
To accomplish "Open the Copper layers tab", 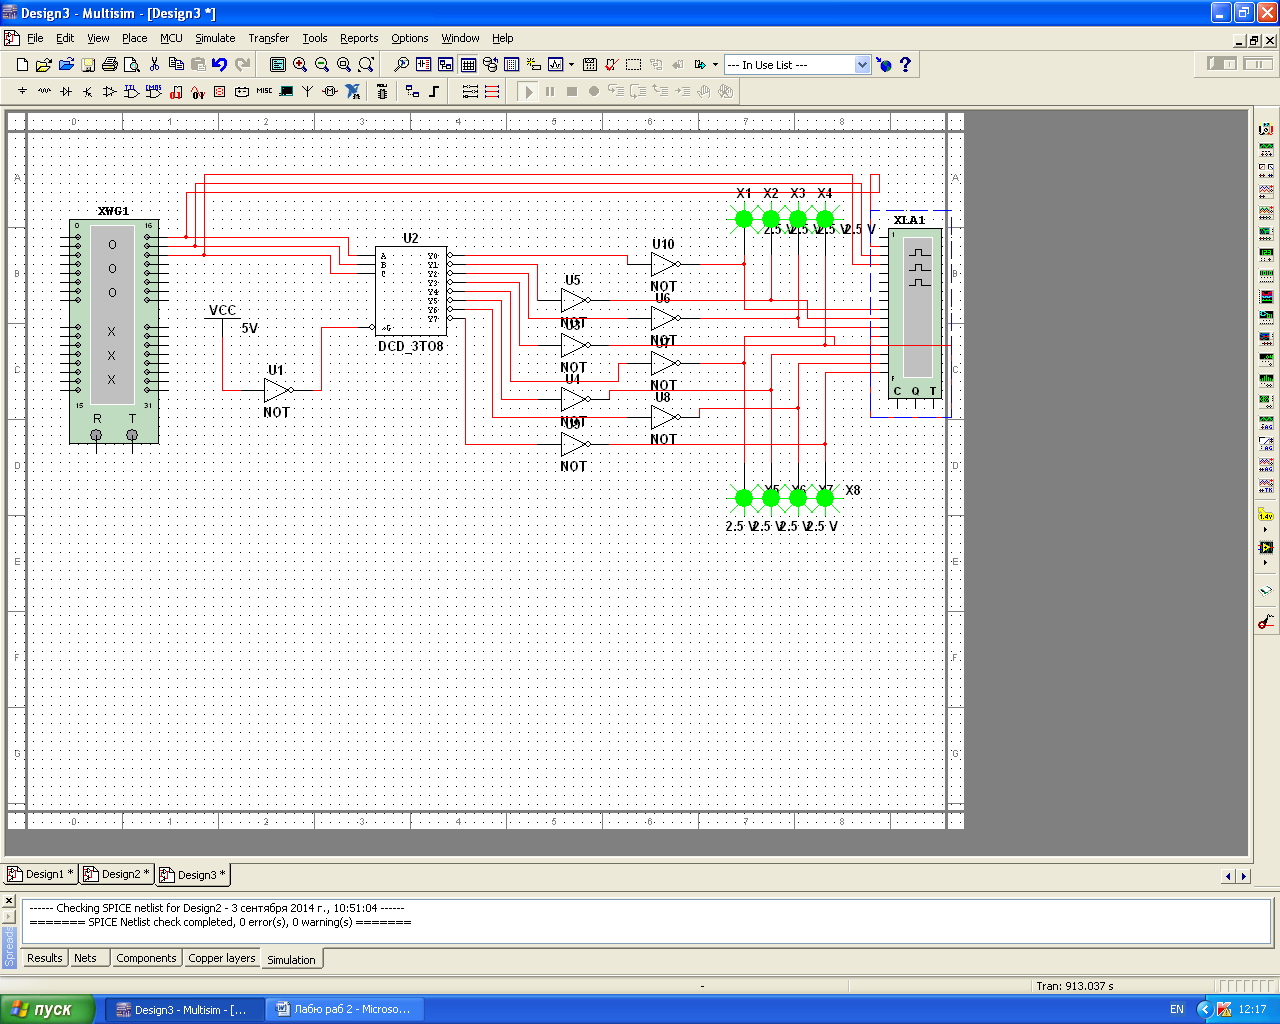I will 222,958.
